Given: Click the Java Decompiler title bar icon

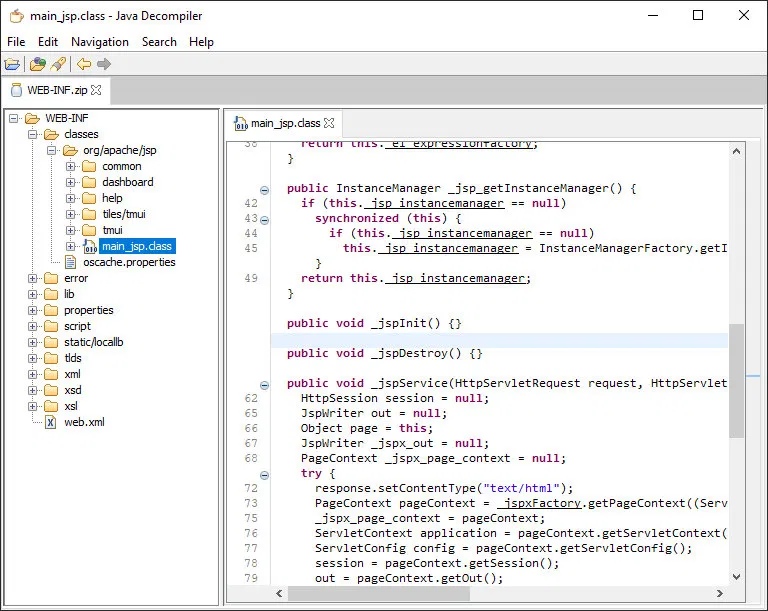Looking at the screenshot, I should [x=17, y=16].
